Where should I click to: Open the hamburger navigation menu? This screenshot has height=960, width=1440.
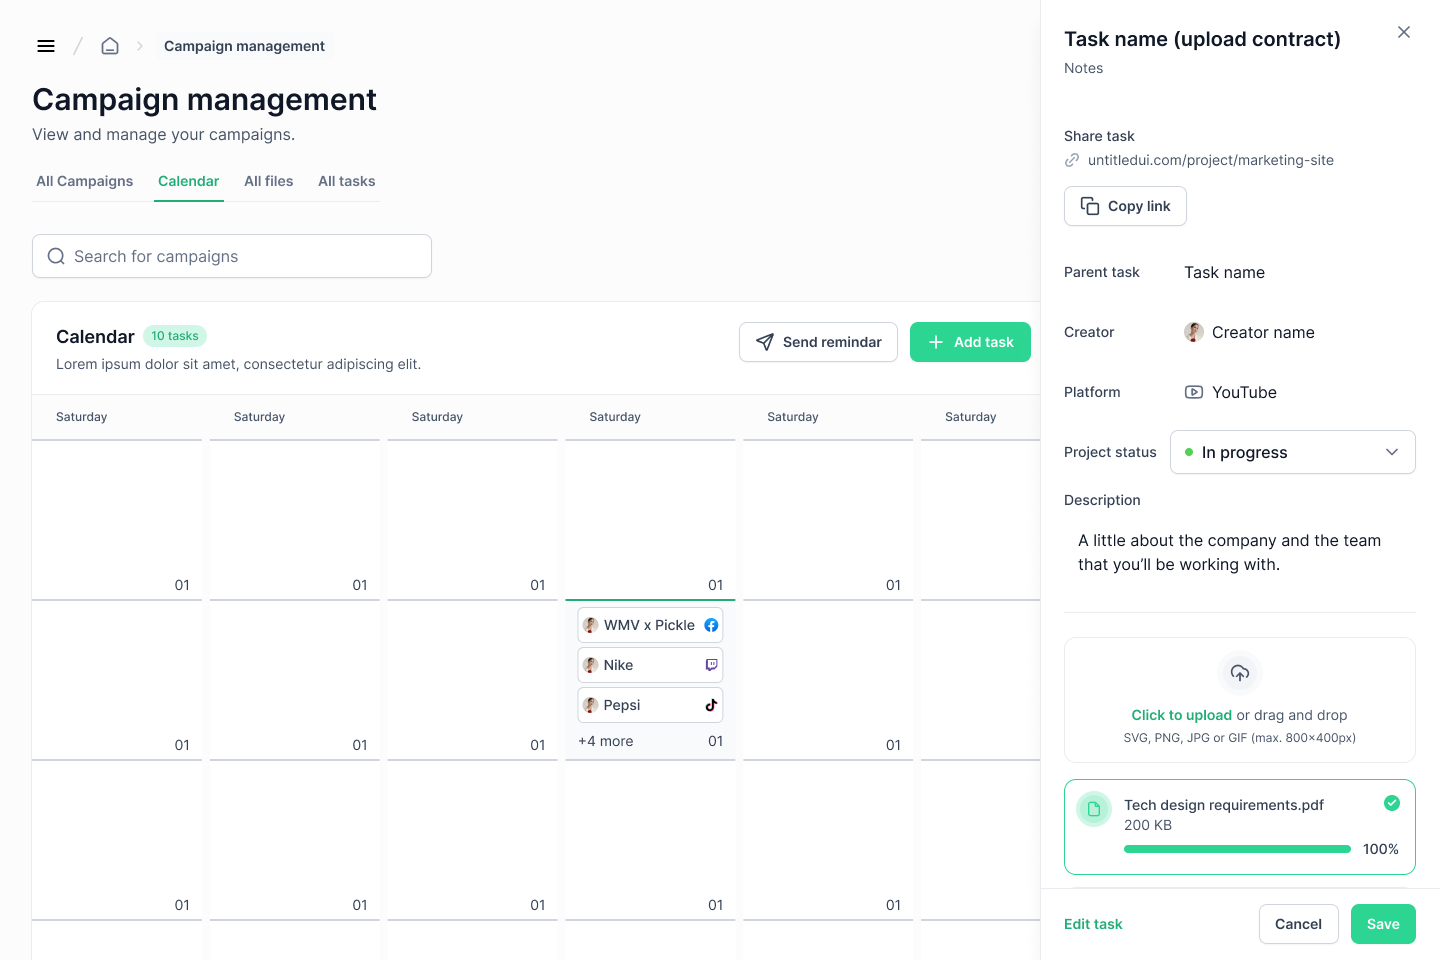tap(46, 46)
